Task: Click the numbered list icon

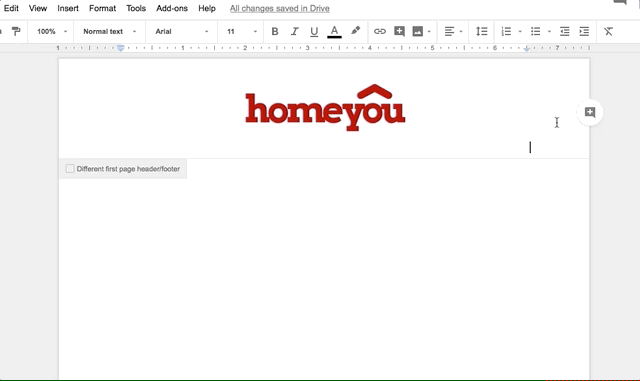Action: [506, 31]
